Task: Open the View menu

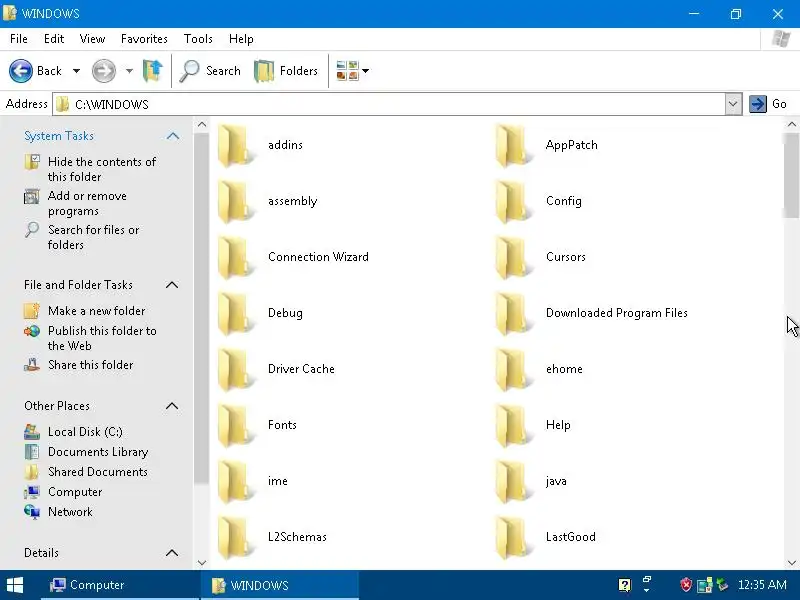Action: pyautogui.click(x=92, y=39)
